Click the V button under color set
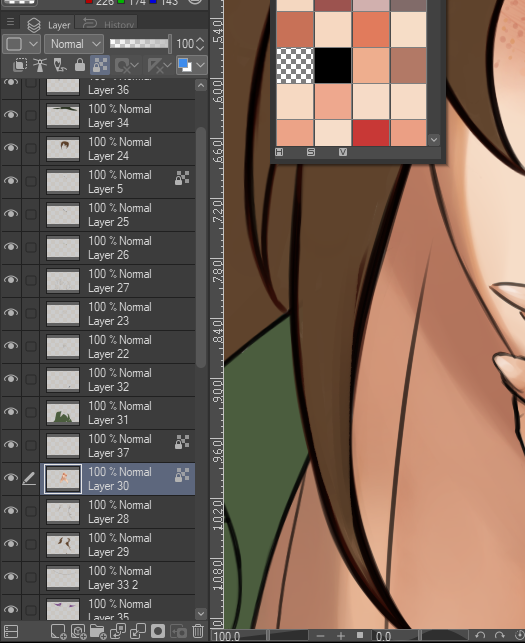This screenshot has height=643, width=525. click(x=343, y=152)
